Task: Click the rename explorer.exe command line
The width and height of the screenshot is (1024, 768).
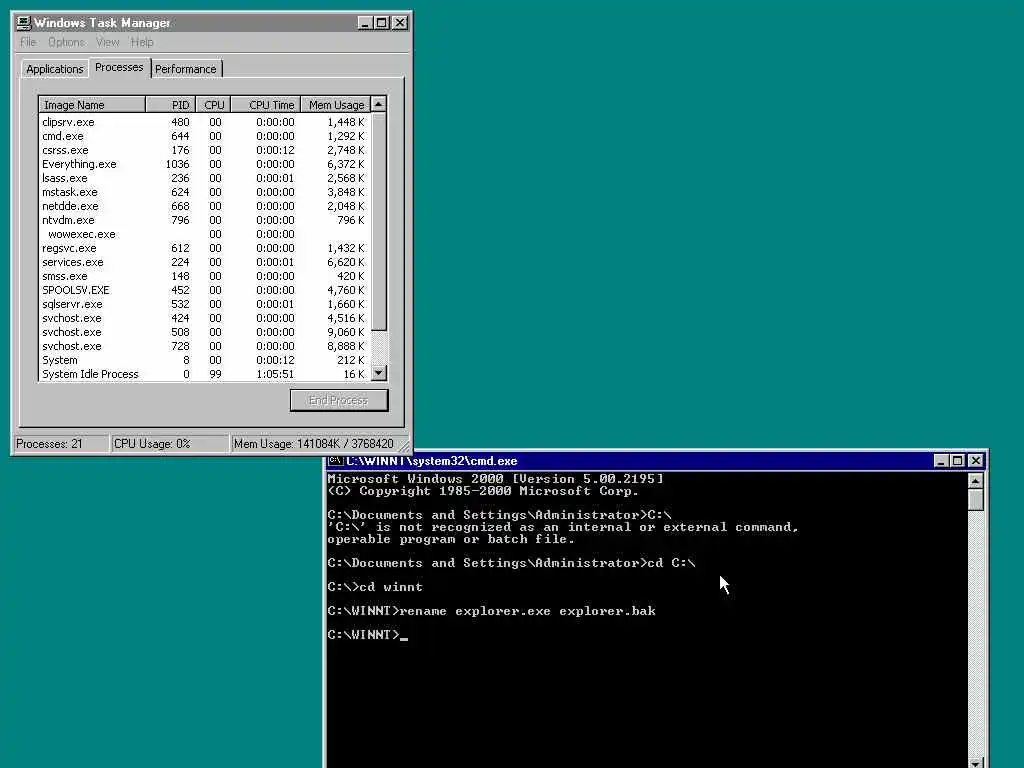Action: coord(492,611)
